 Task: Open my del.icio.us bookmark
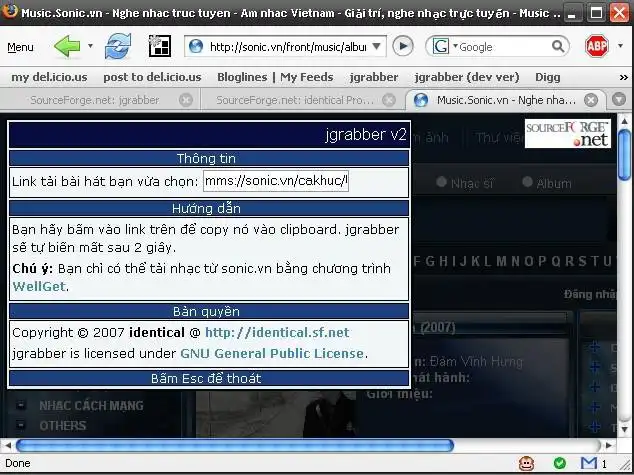coord(49,77)
